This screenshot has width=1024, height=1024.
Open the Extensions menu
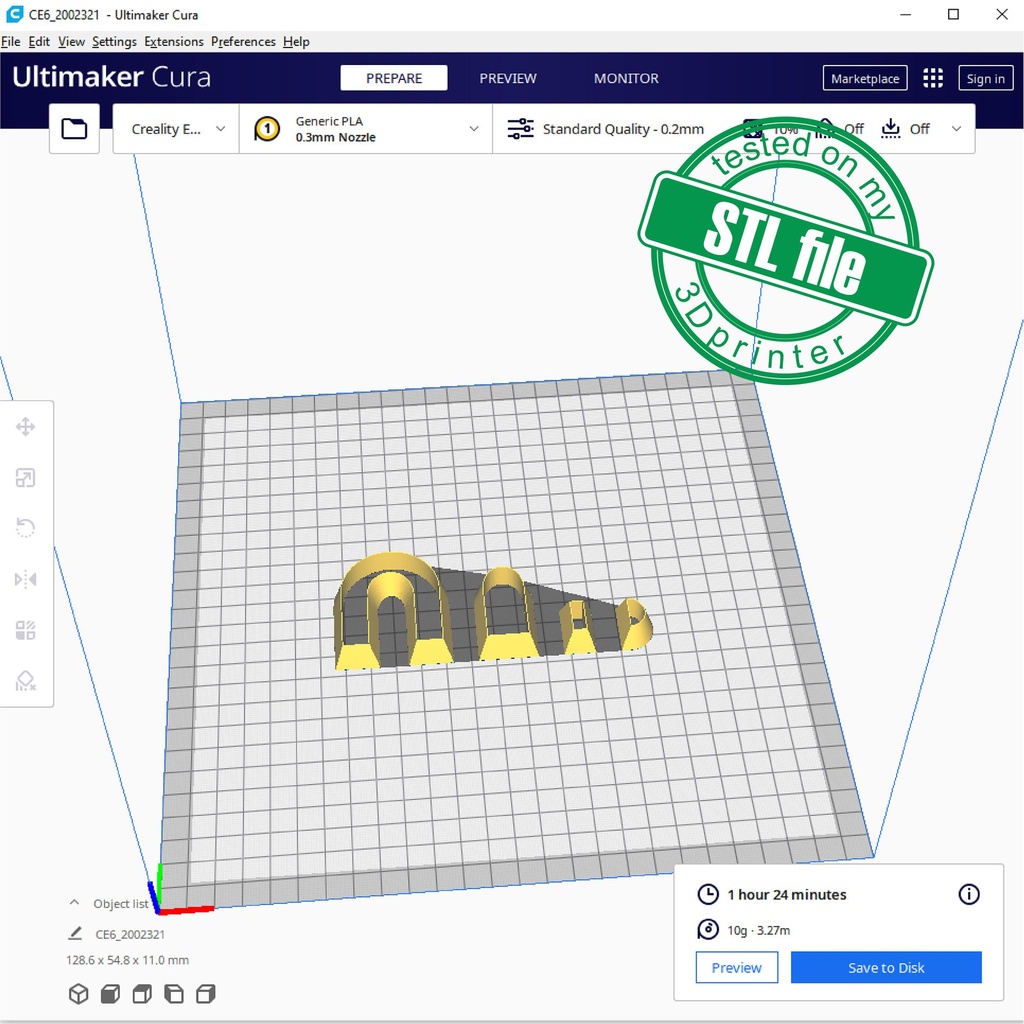pyautogui.click(x=174, y=41)
